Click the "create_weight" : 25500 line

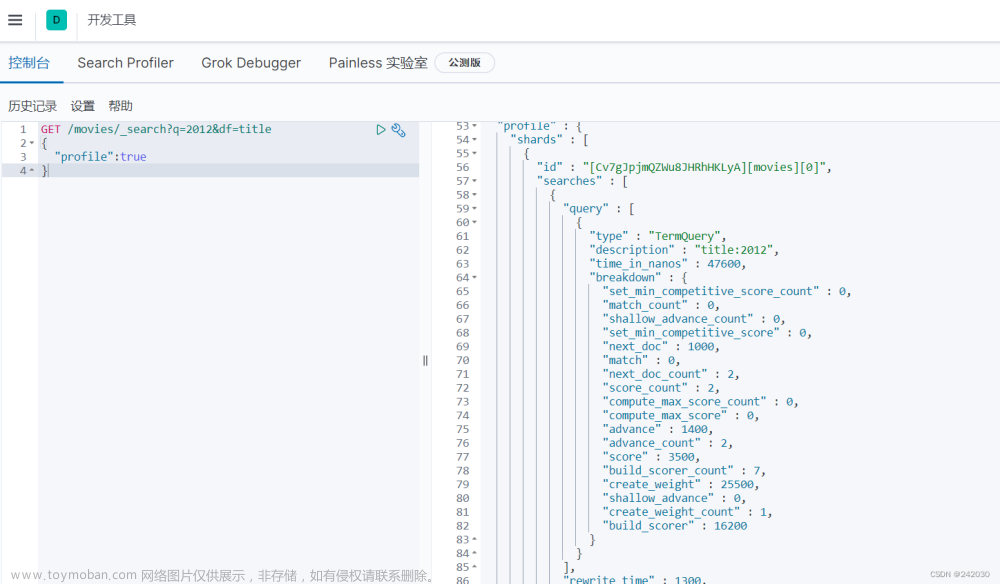point(680,485)
